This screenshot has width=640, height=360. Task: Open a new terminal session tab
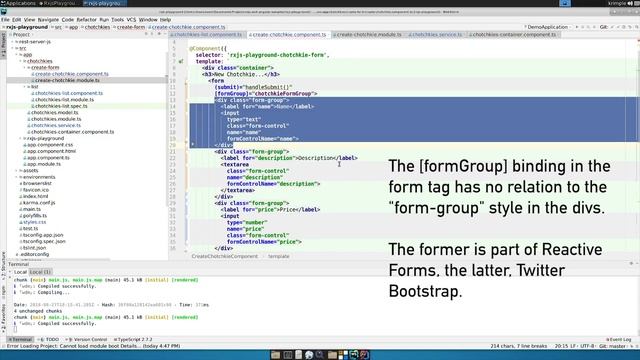pyautogui.click(x=10, y=272)
